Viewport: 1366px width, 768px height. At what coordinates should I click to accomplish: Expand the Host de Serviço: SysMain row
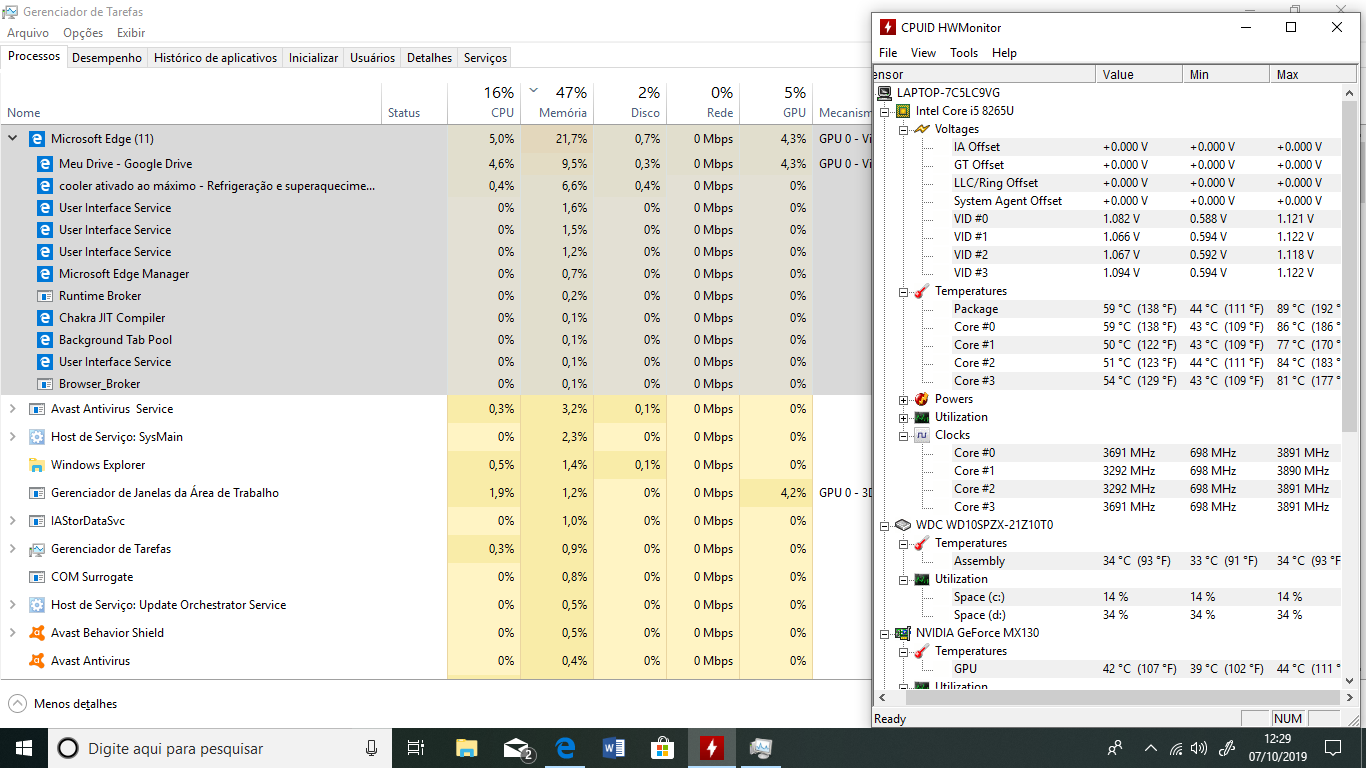point(13,437)
